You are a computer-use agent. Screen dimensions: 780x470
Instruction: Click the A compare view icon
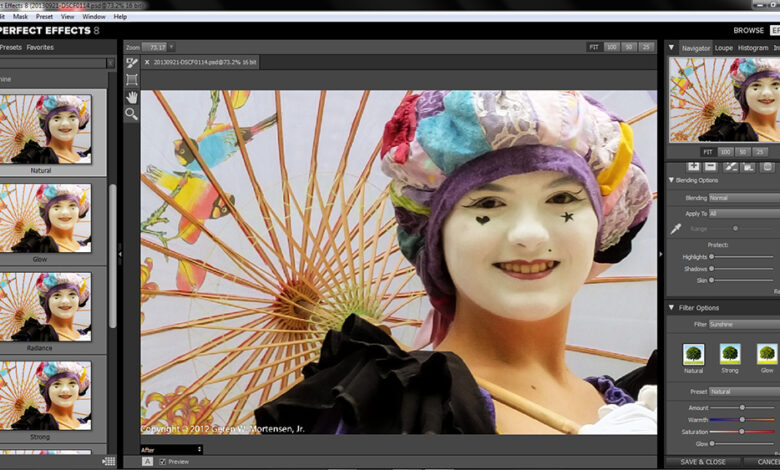tap(147, 462)
